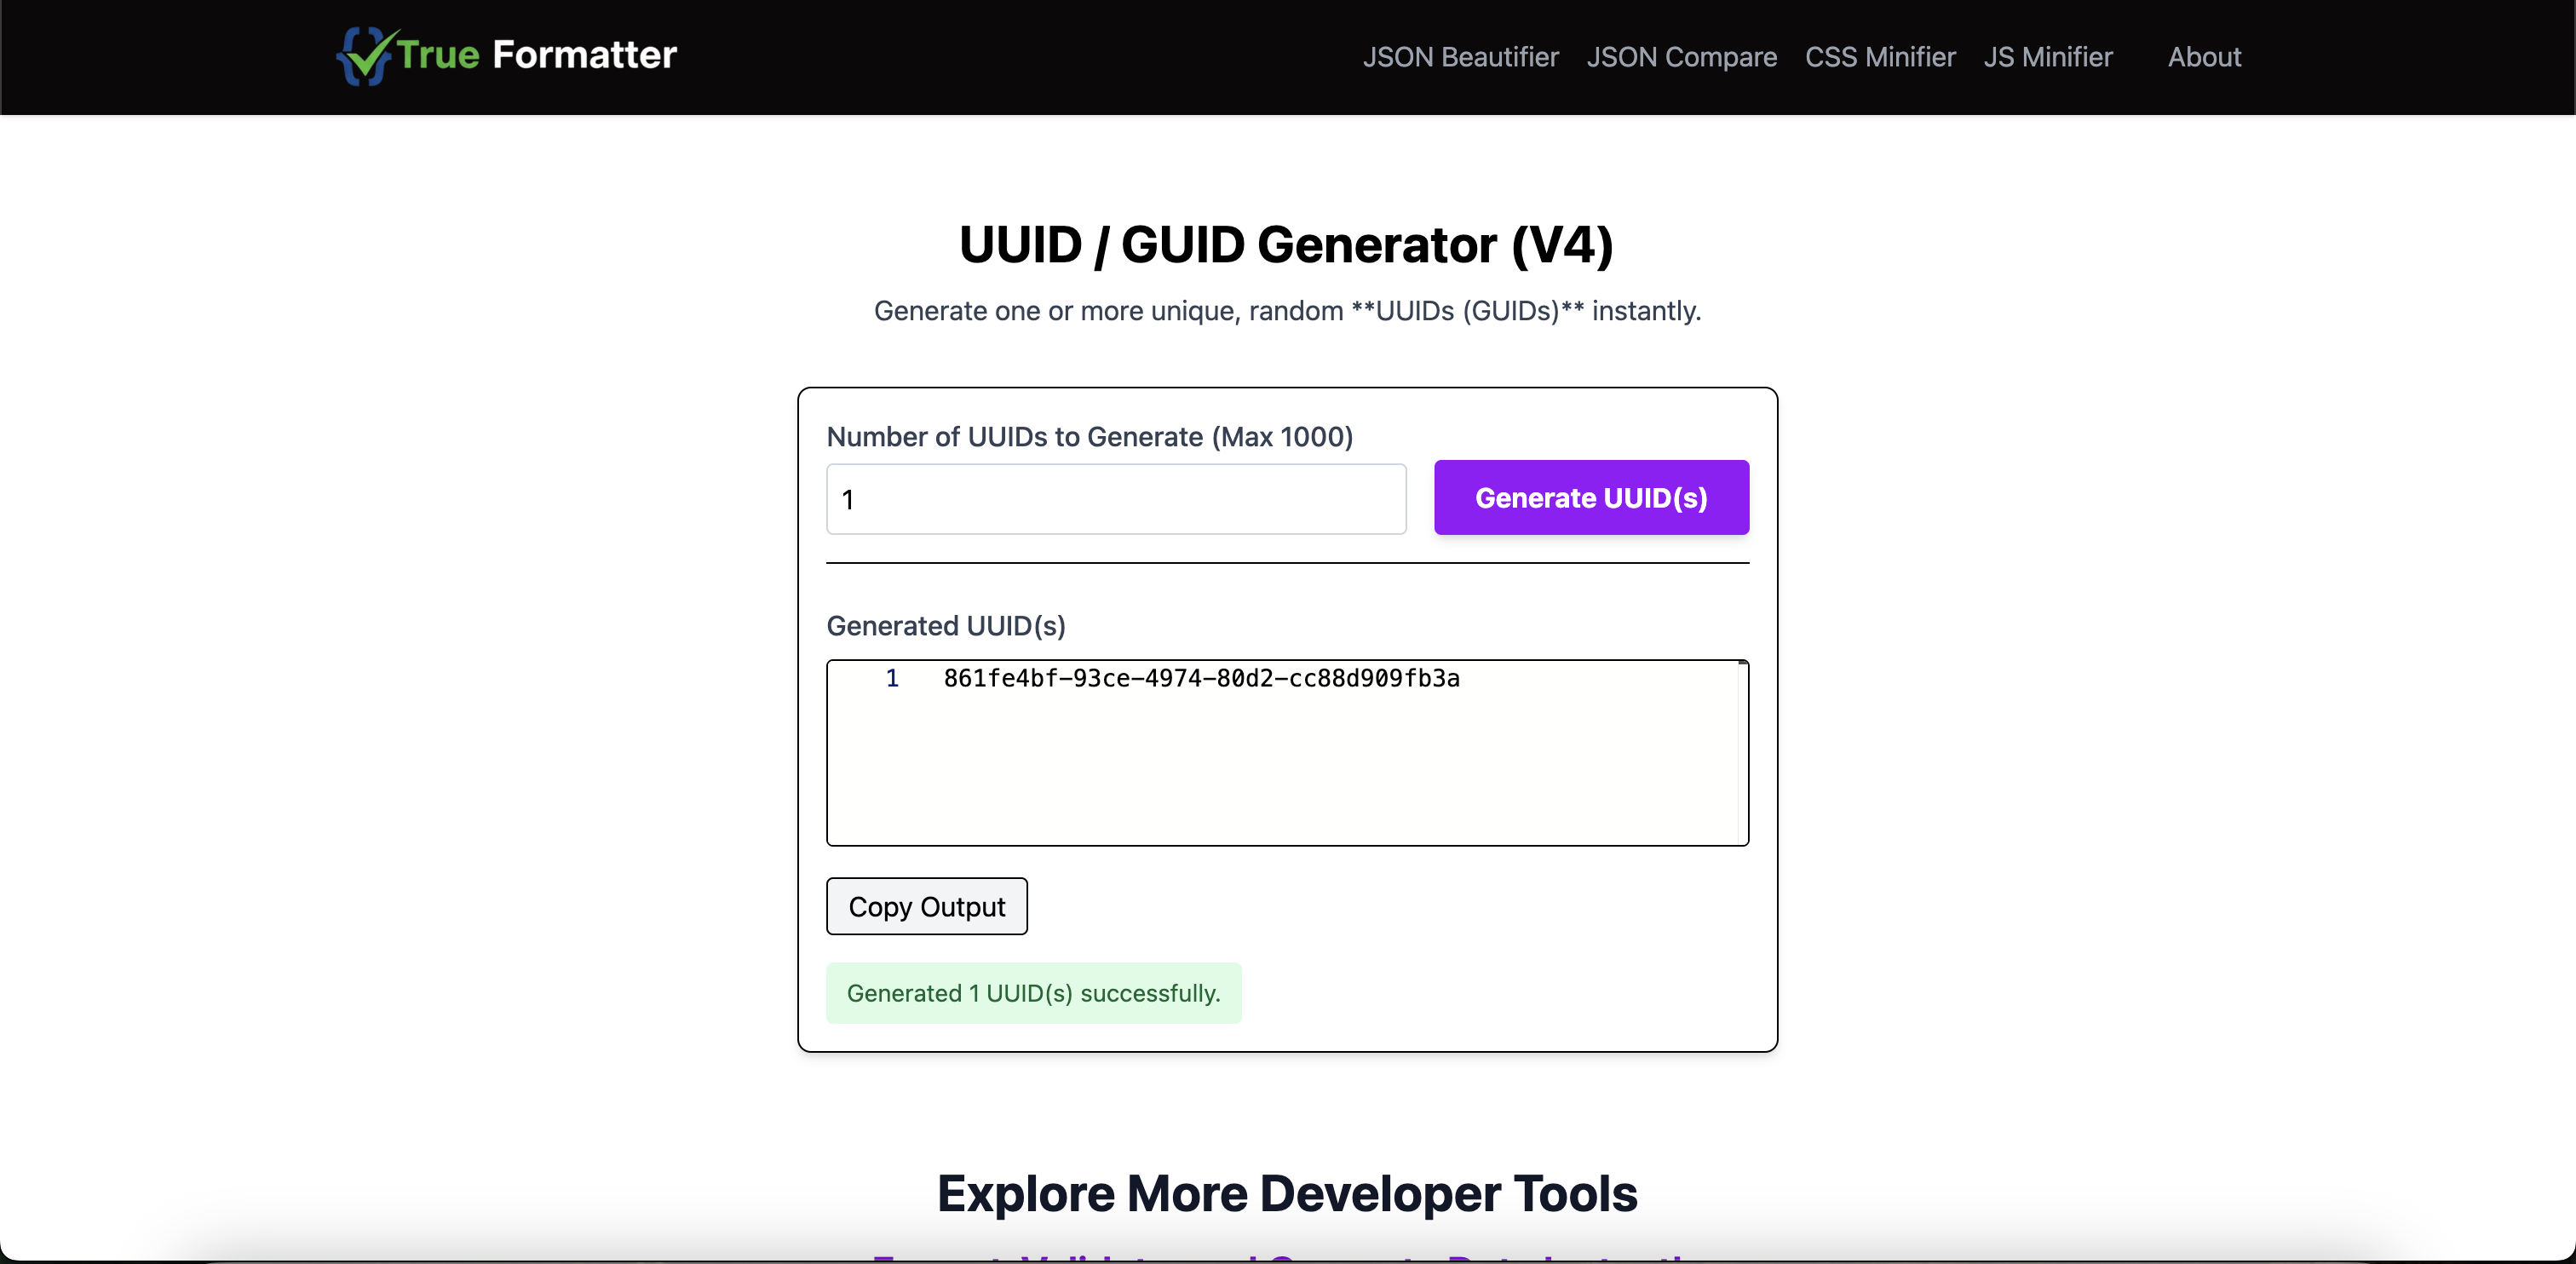
Task: Go to the CSS Minifier page
Action: [x=1879, y=57]
